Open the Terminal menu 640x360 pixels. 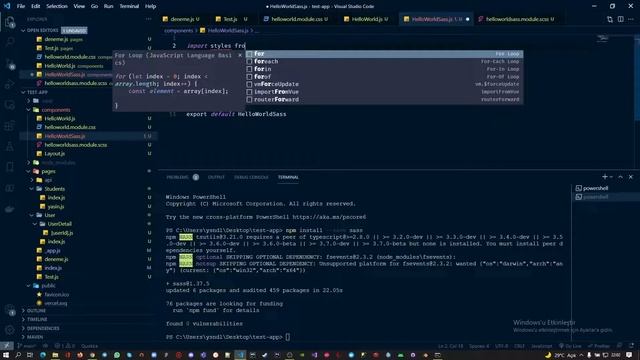[x=129, y=6]
